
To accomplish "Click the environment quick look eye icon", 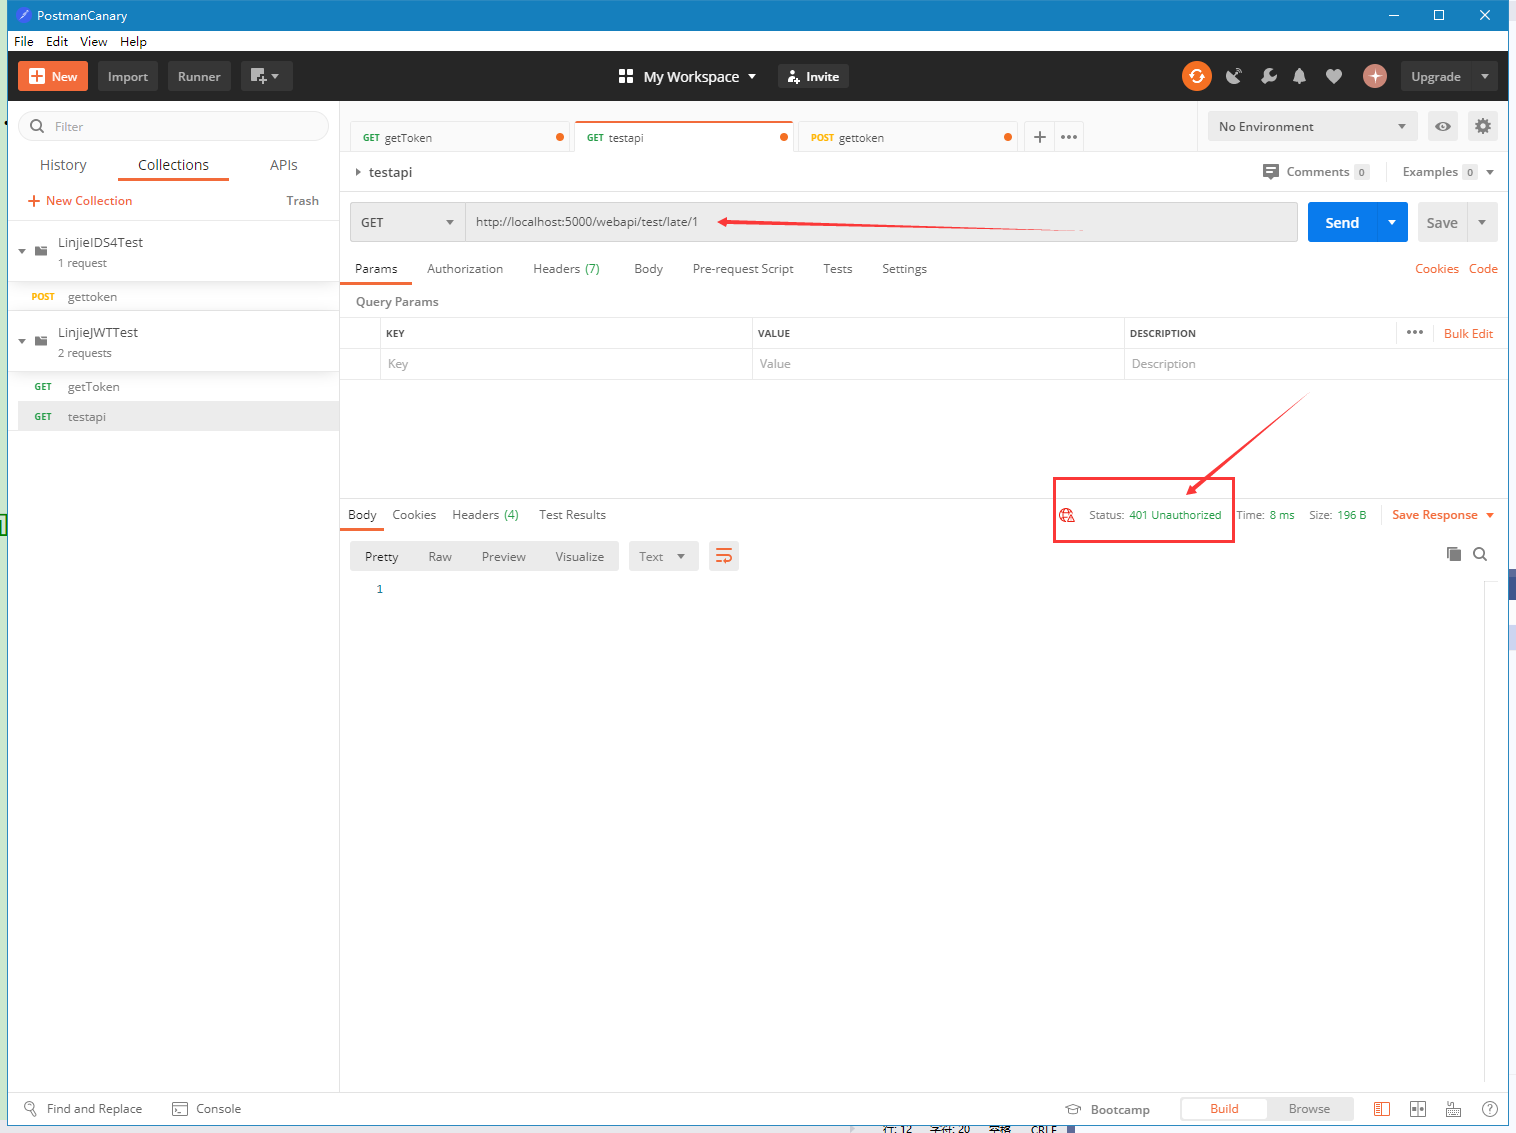I will (x=1442, y=126).
